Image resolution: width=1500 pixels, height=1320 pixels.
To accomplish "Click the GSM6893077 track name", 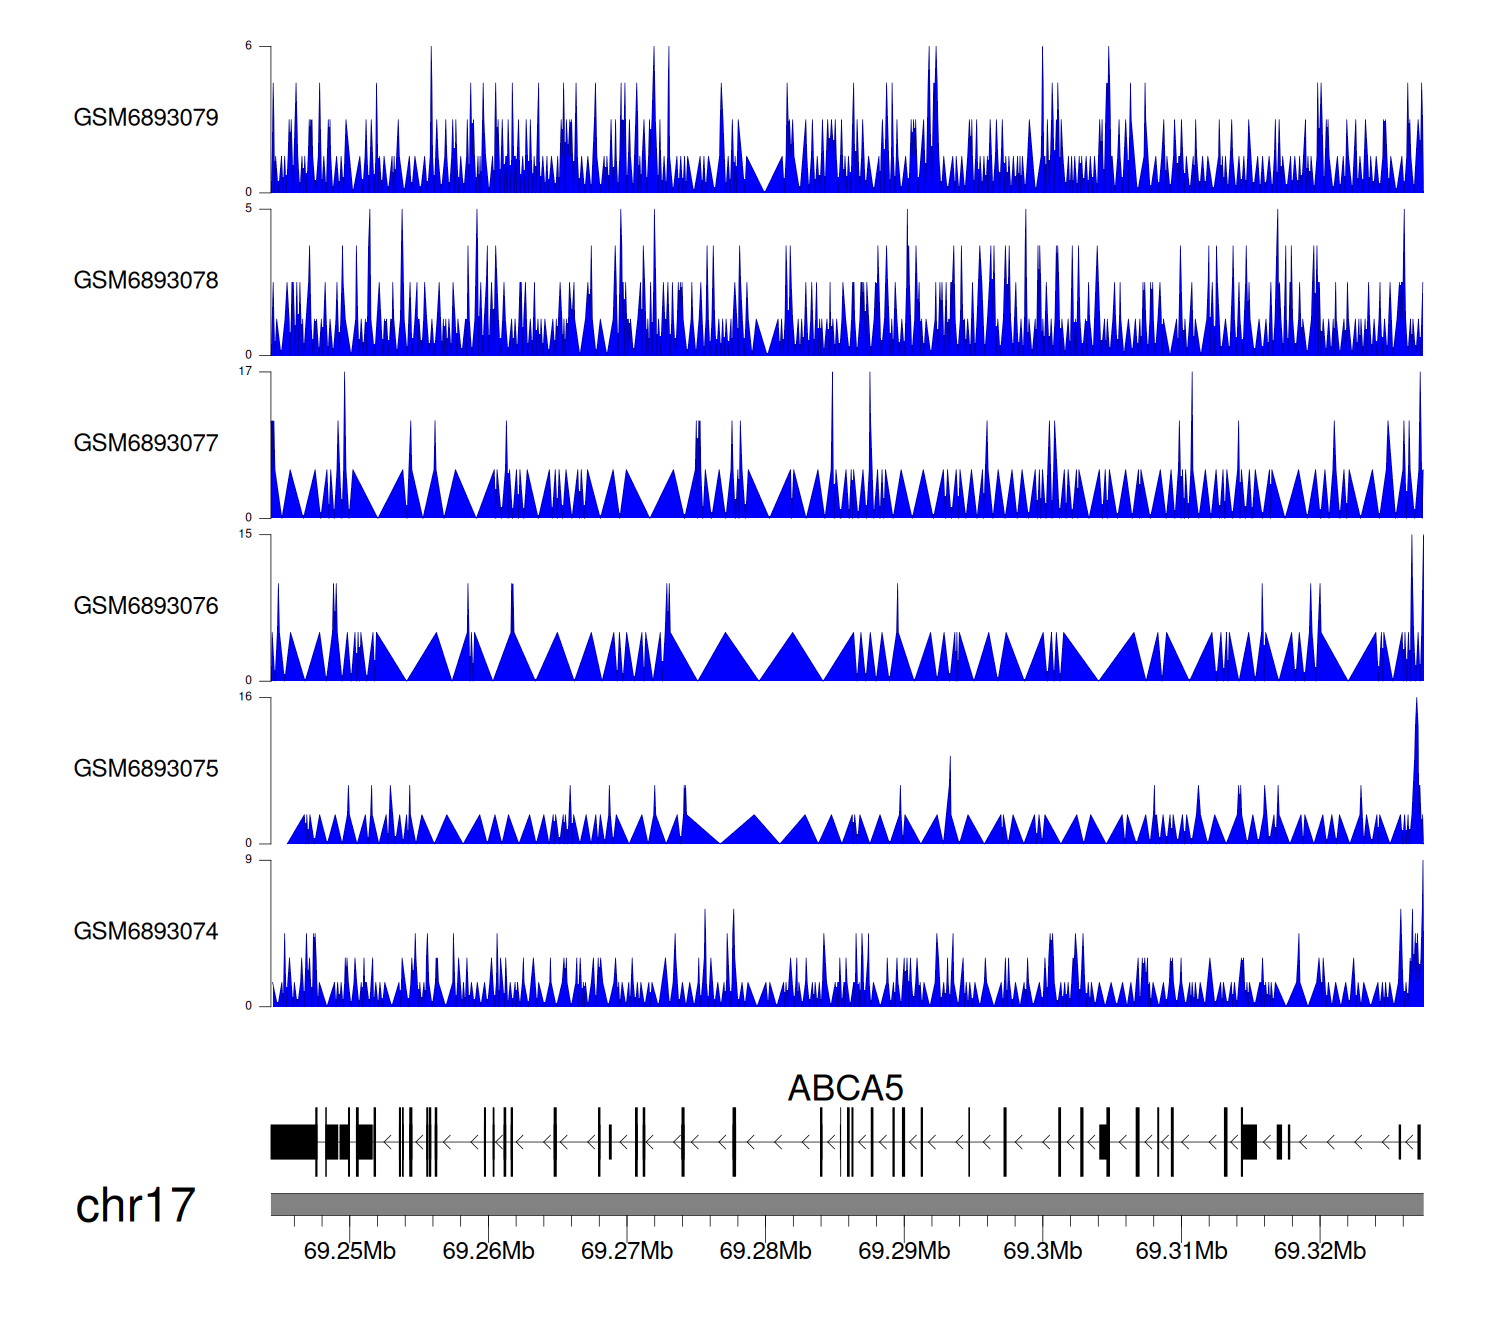I will click(x=146, y=443).
